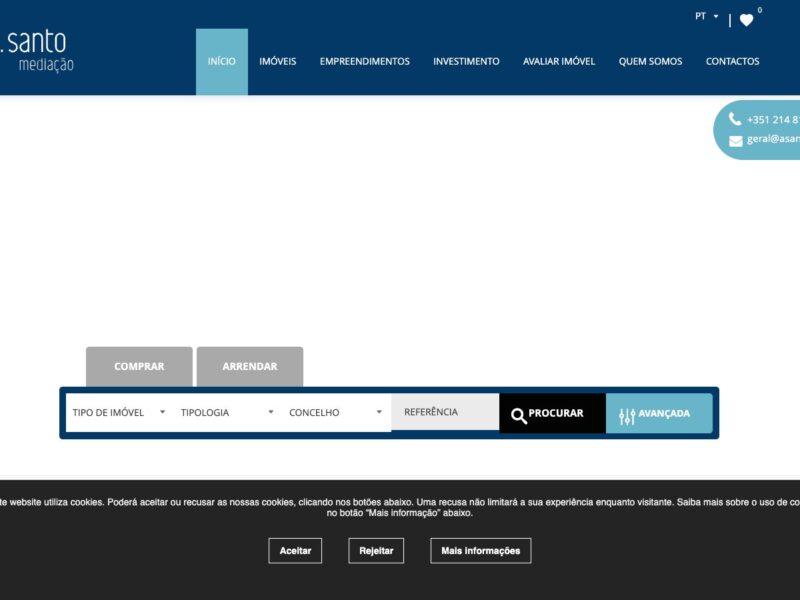
Task: Click the sliders icon for advanced search
Action: coord(627,416)
